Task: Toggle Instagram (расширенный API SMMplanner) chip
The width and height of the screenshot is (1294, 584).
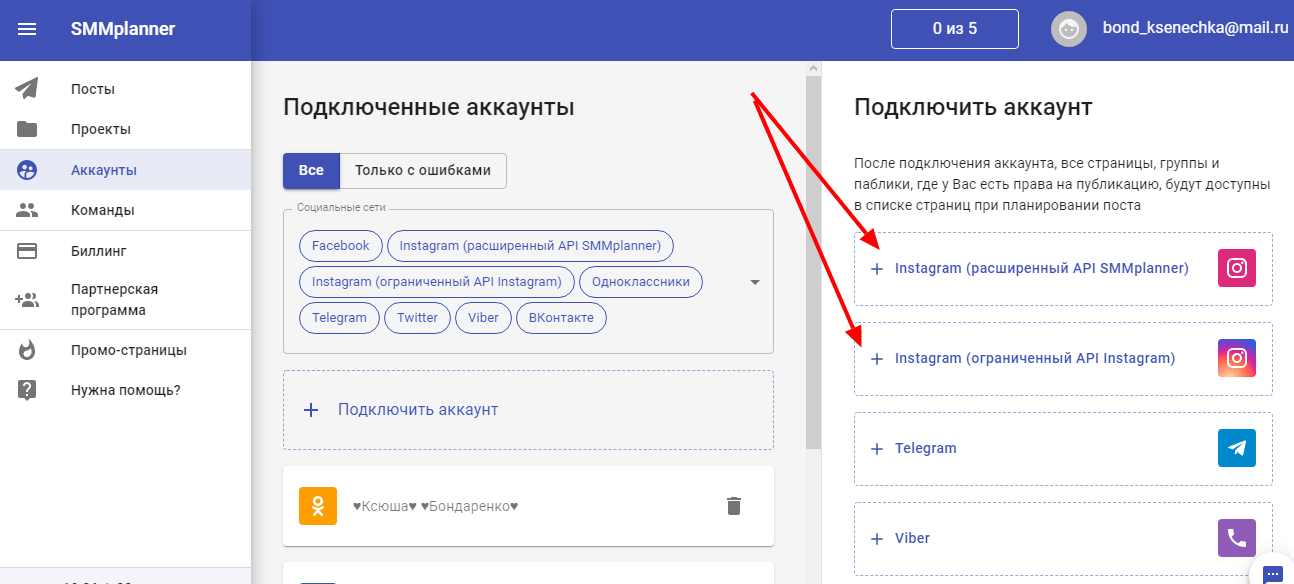Action: click(530, 246)
